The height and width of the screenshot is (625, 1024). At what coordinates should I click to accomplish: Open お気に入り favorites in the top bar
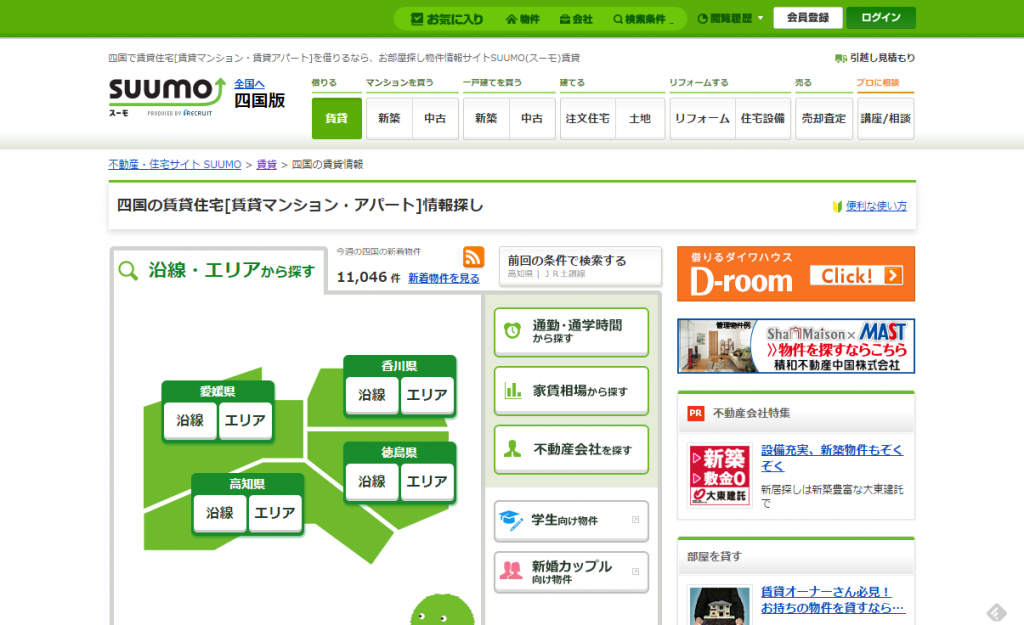tap(447, 19)
